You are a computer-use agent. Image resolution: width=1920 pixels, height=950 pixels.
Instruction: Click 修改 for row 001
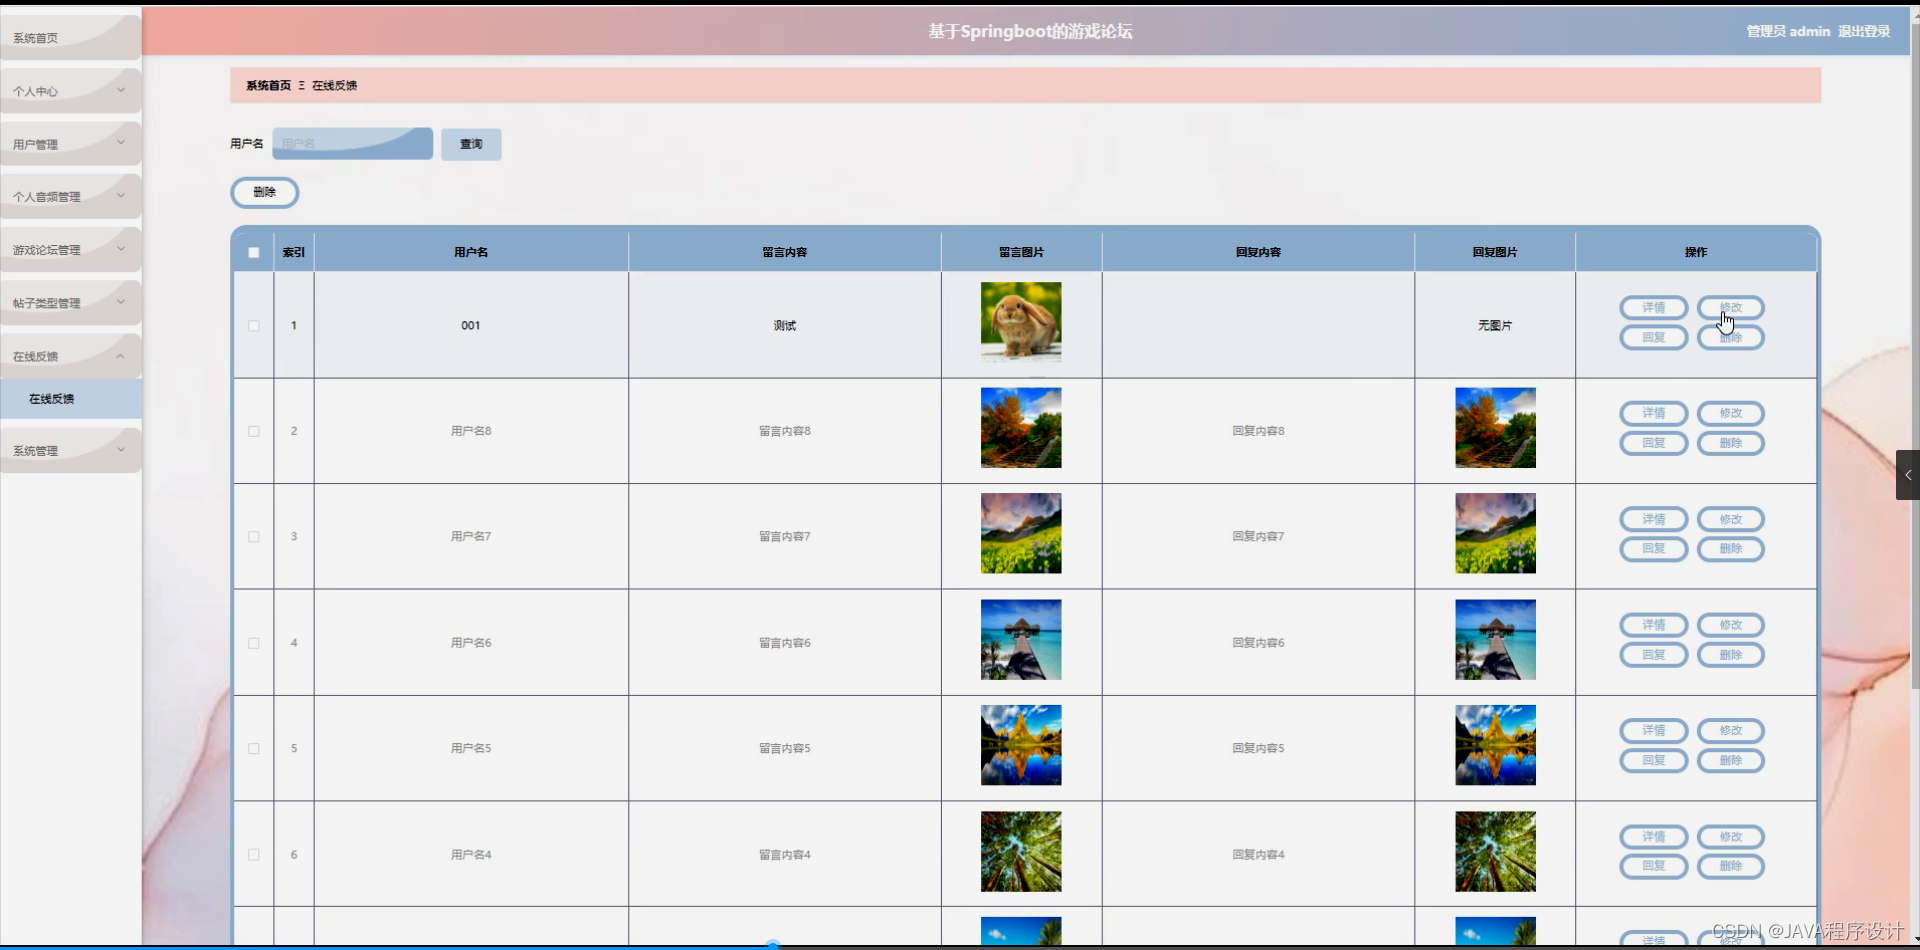(x=1731, y=308)
